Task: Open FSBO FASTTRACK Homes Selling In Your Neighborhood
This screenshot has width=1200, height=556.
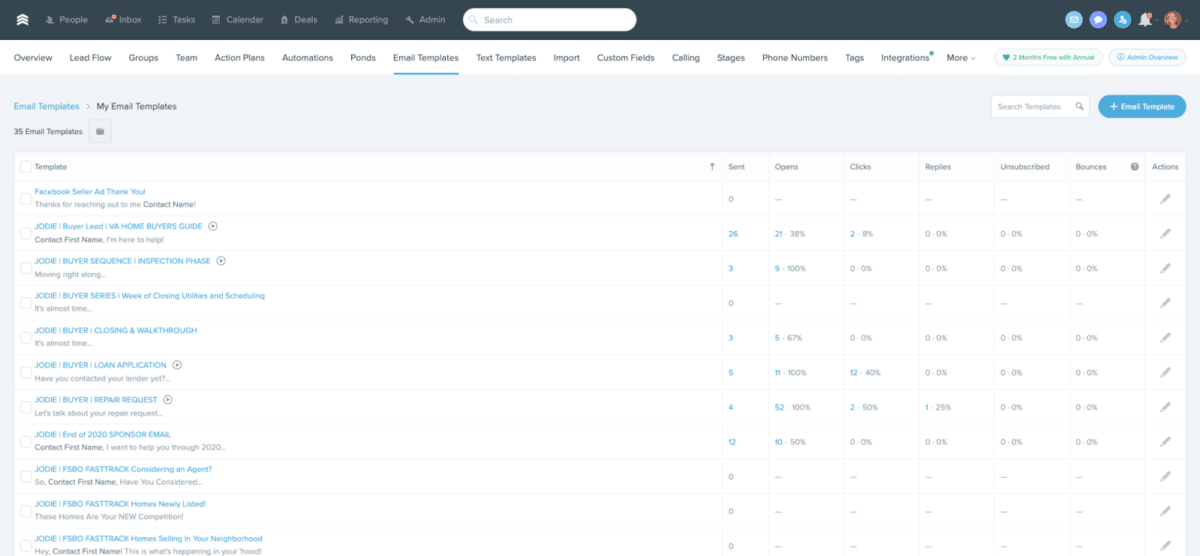Action: (148, 538)
